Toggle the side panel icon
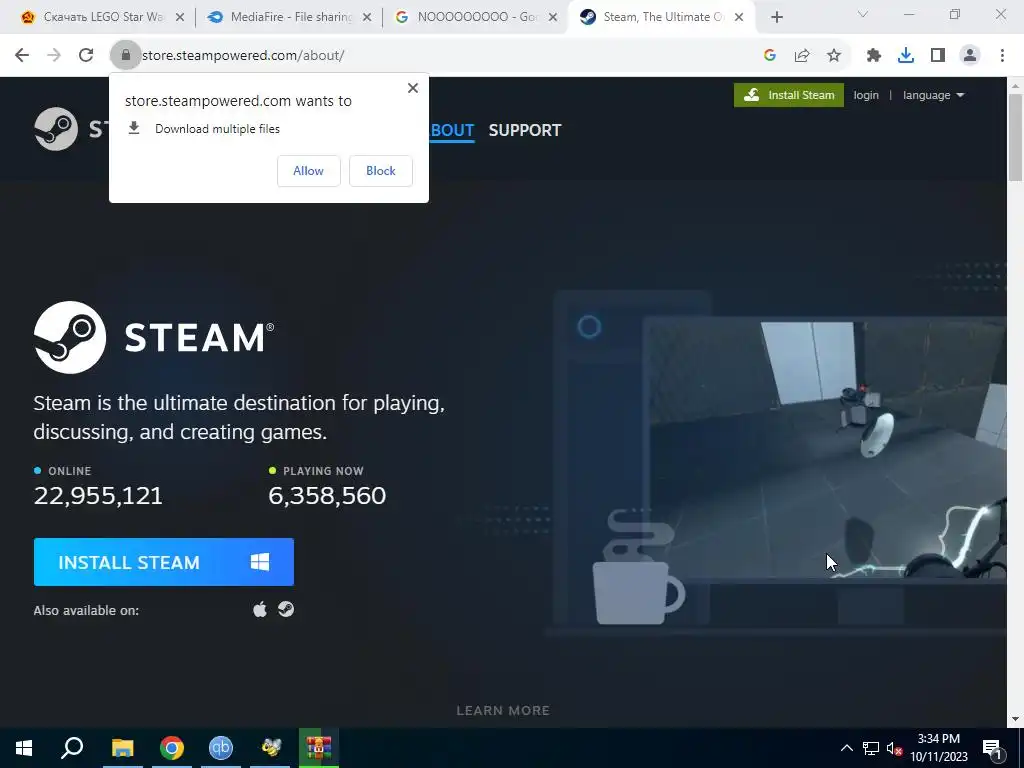Screen dimensions: 1024x768 (x=938, y=56)
